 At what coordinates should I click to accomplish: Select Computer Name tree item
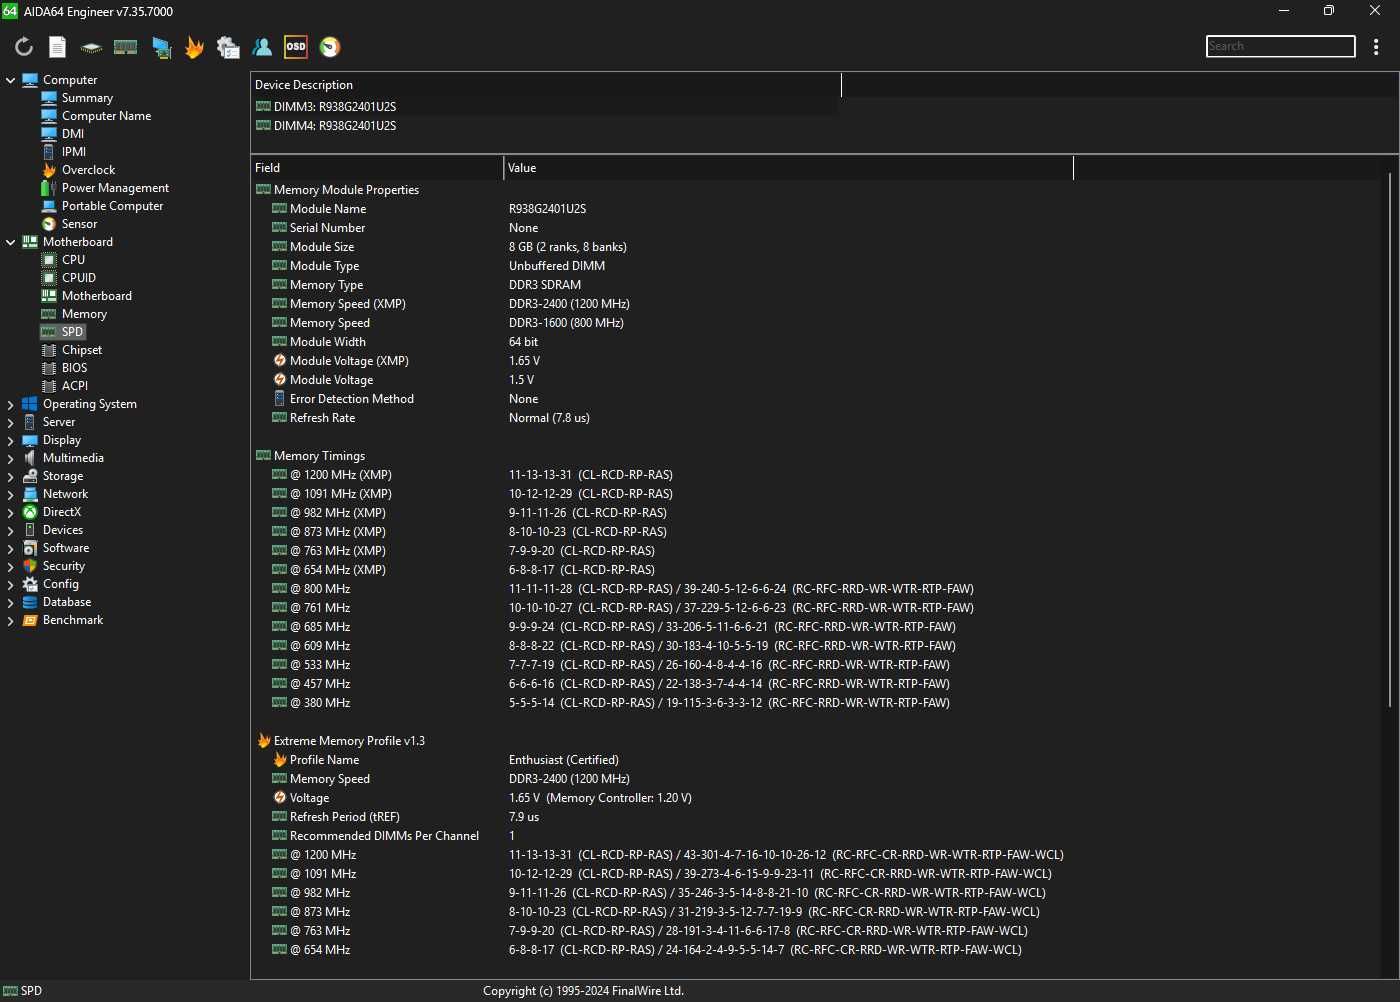click(106, 116)
